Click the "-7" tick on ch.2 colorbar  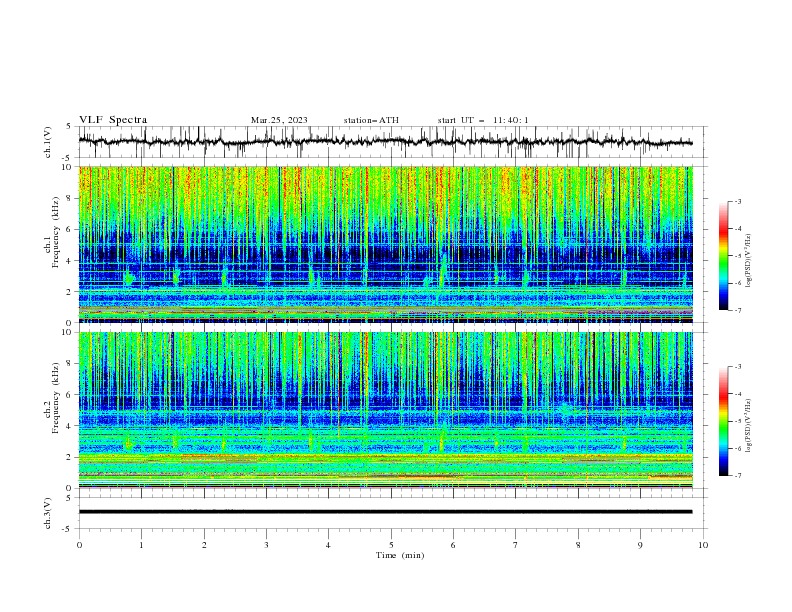738,475
